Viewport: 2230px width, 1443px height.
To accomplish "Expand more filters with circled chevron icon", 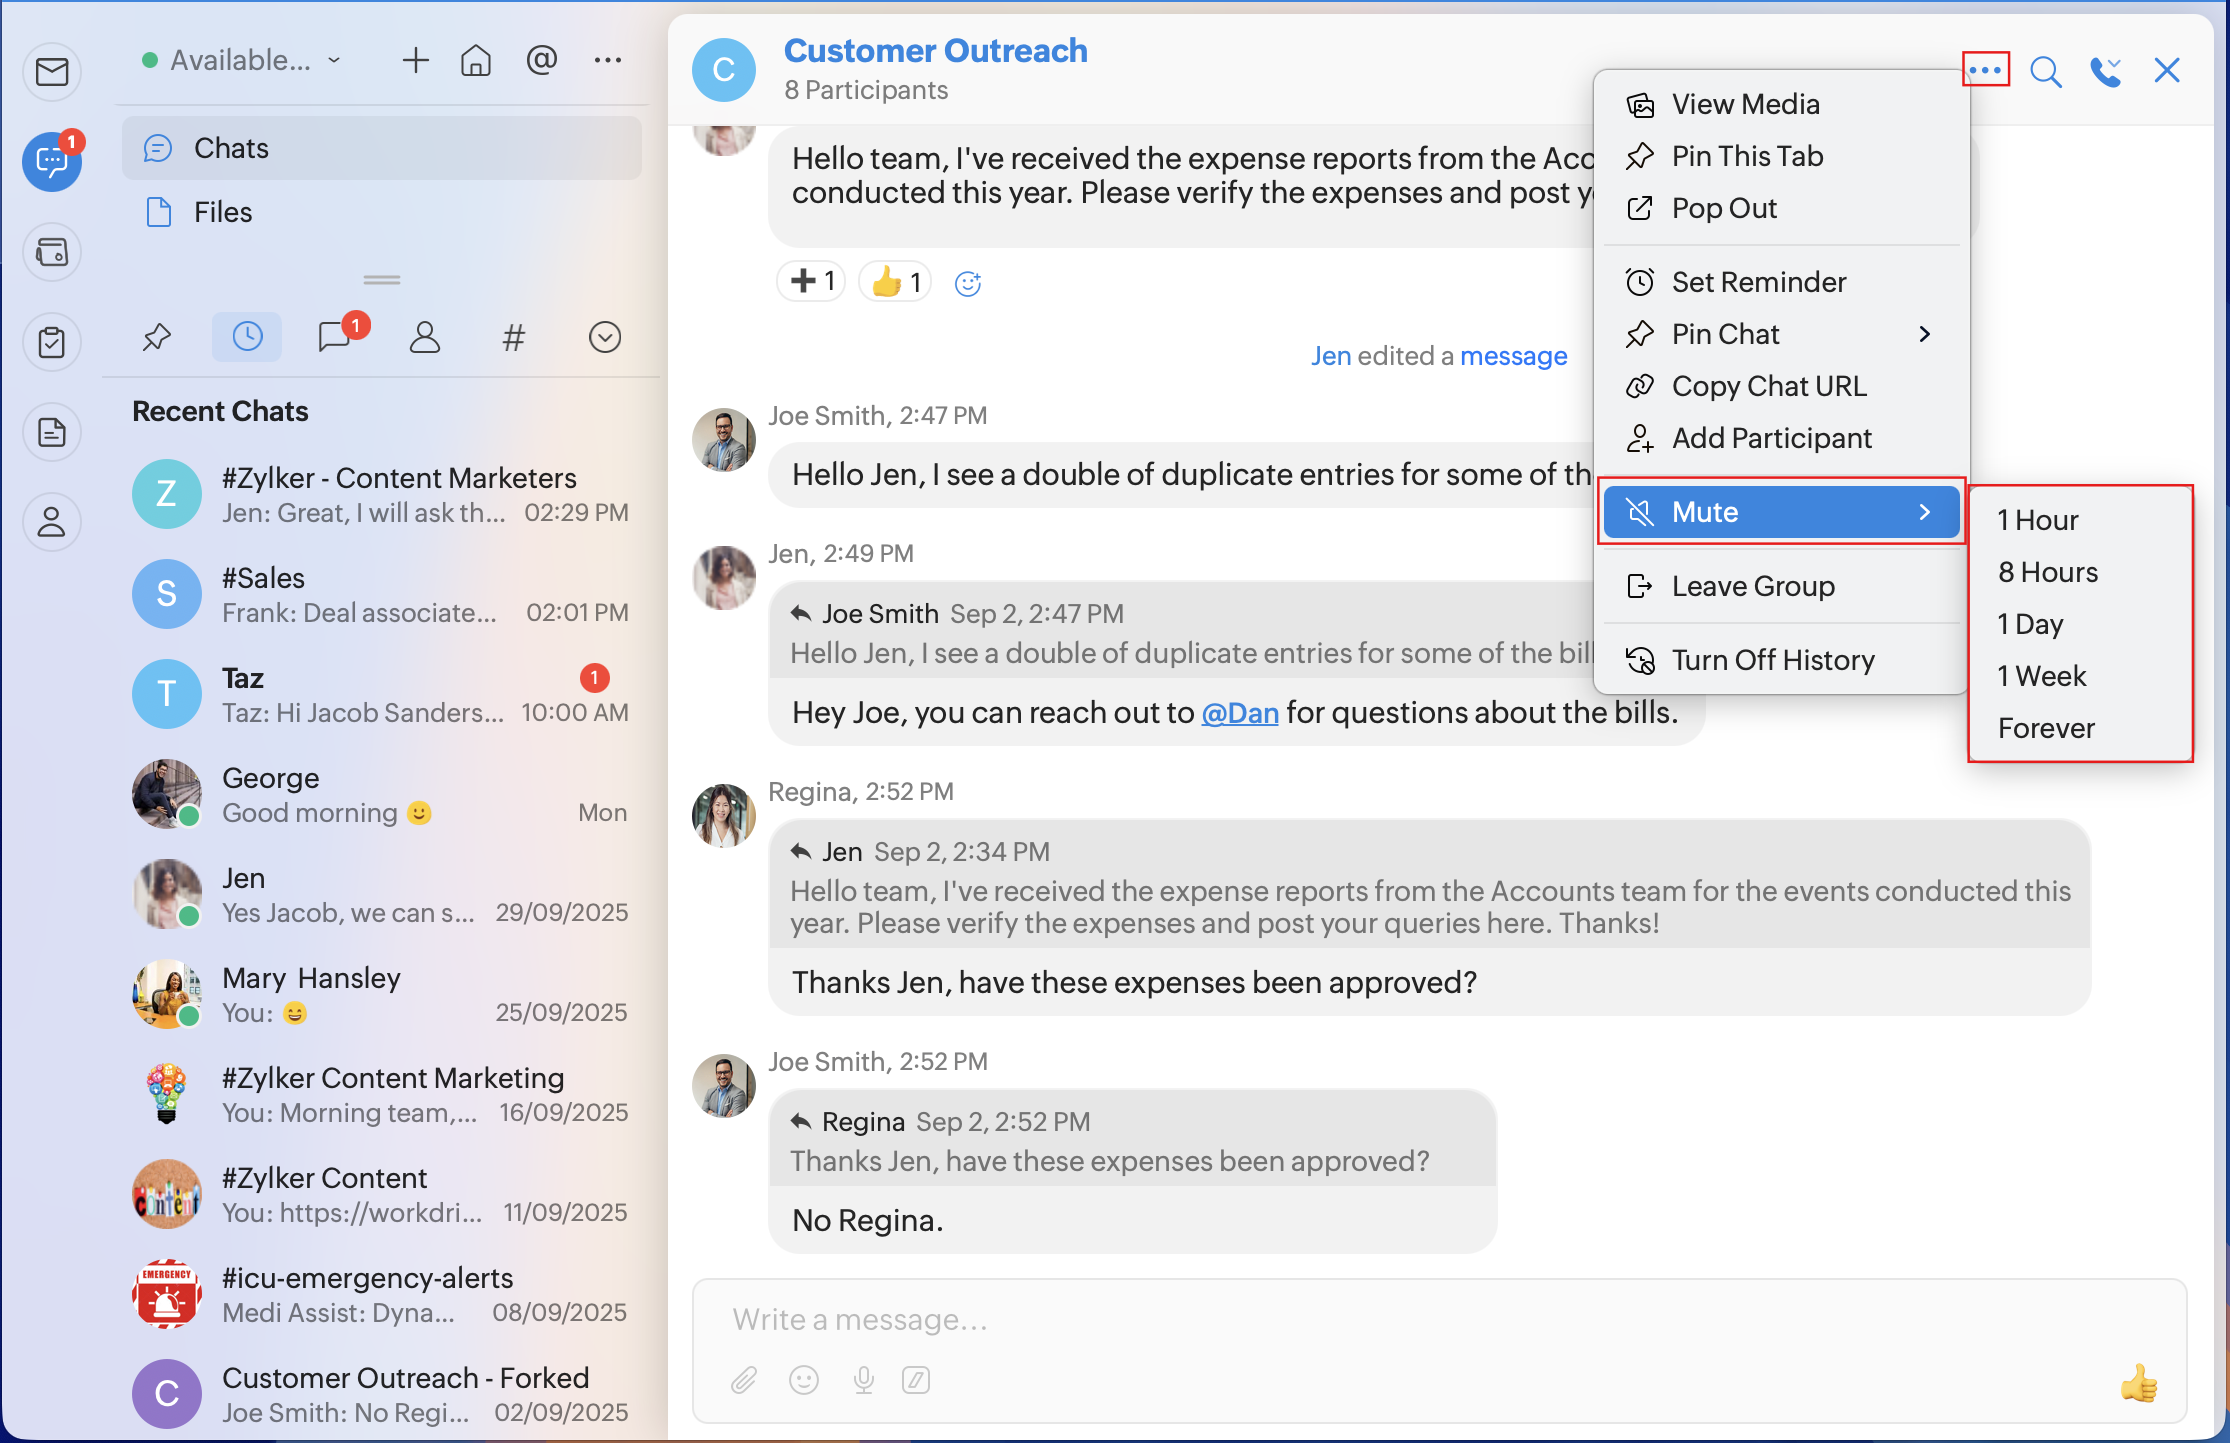I will tap(604, 337).
